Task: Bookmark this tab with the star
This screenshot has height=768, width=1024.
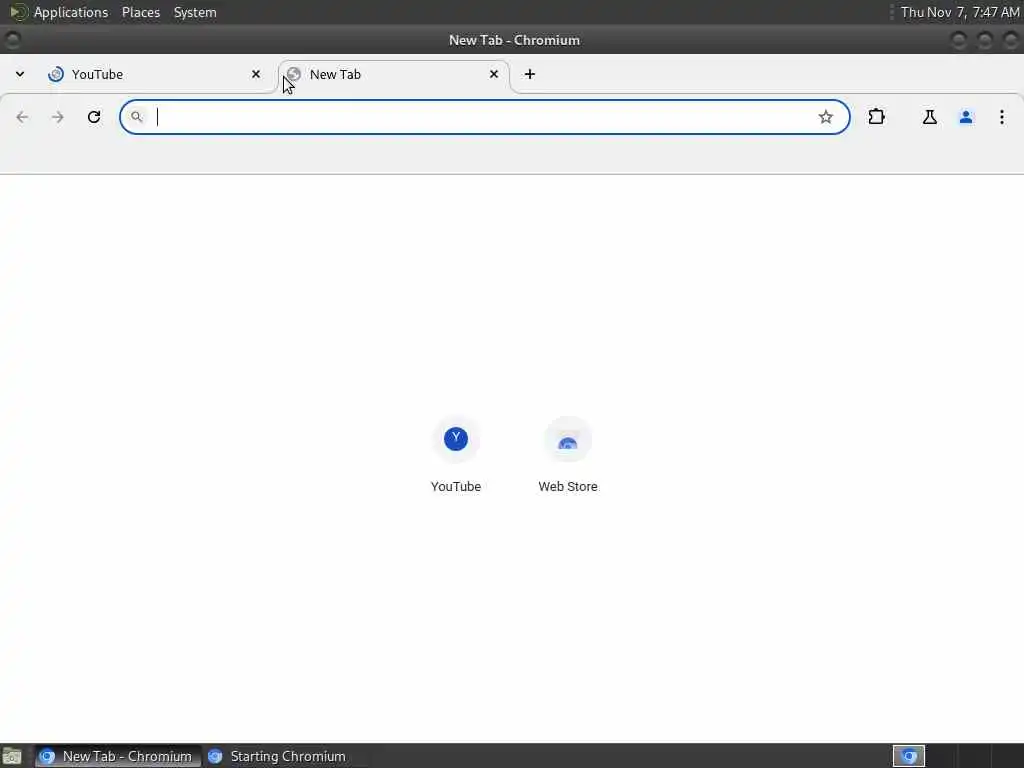Action: tap(825, 117)
